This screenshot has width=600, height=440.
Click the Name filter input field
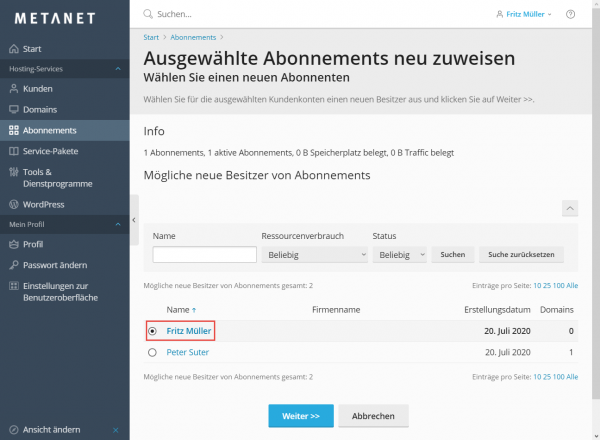point(204,255)
